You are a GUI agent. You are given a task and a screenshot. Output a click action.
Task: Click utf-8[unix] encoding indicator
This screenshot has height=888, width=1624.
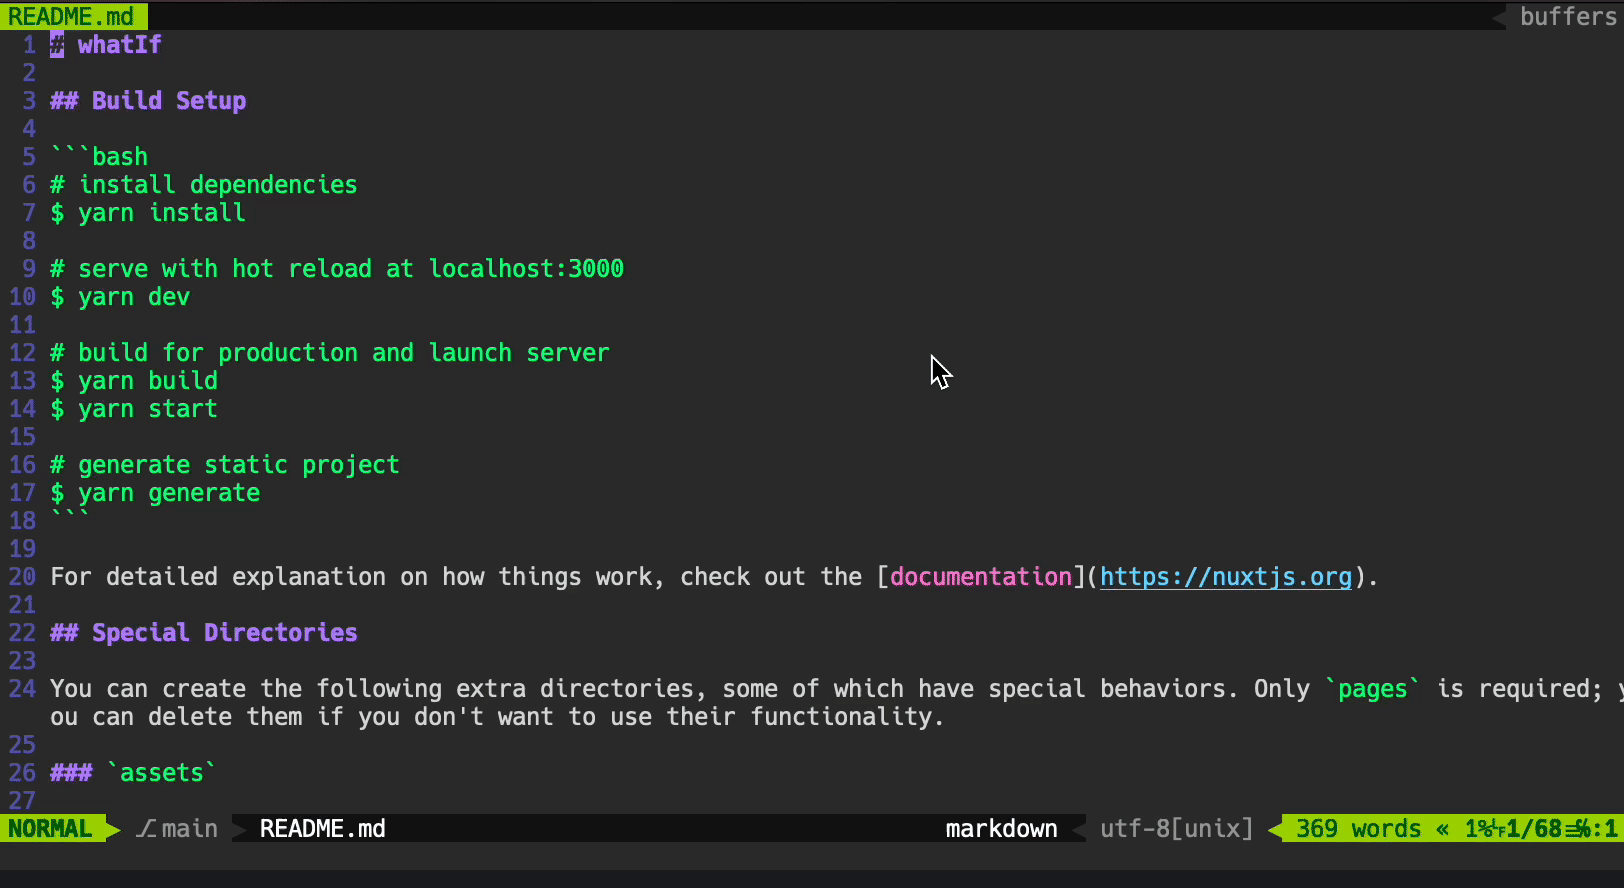tap(1176, 829)
